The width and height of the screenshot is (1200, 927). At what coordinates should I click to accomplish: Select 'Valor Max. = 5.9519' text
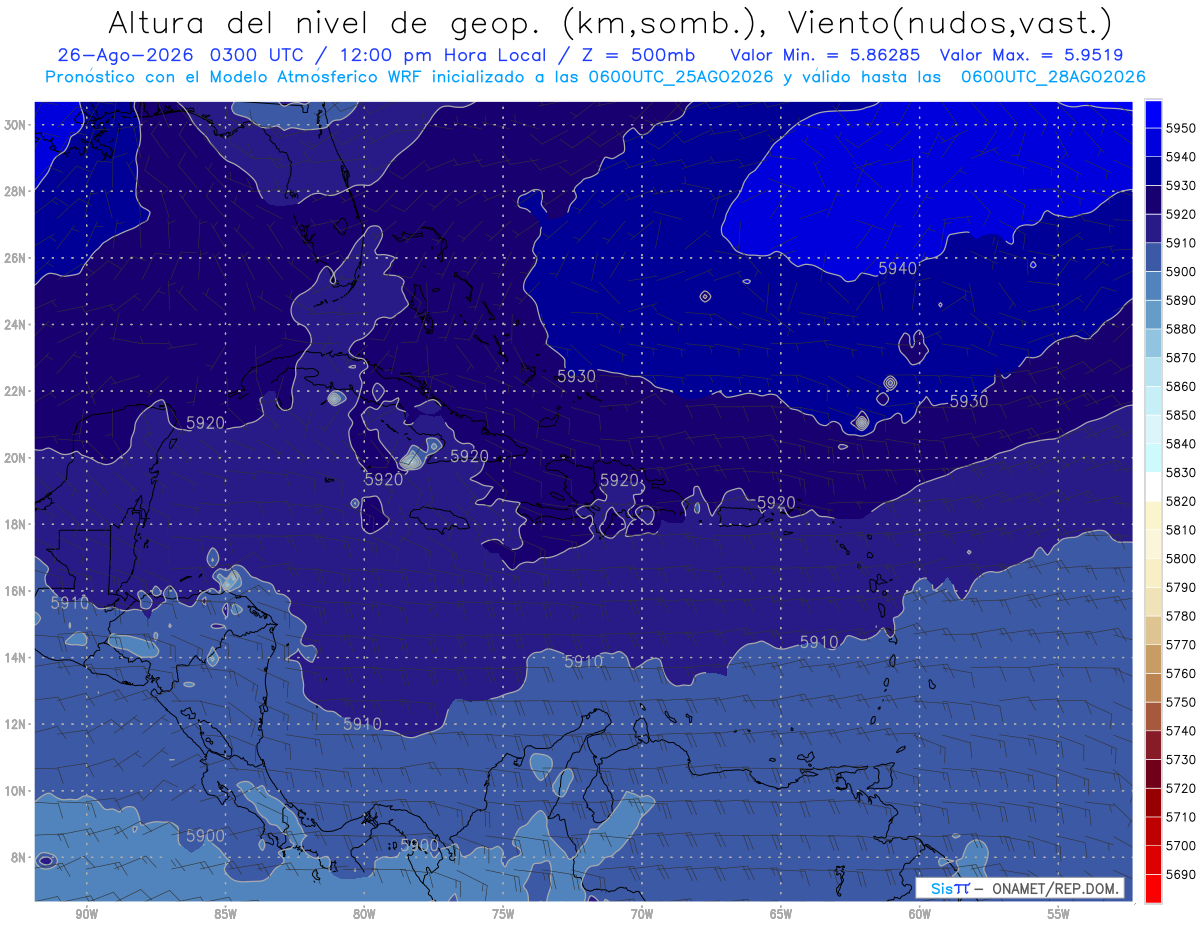(1031, 54)
